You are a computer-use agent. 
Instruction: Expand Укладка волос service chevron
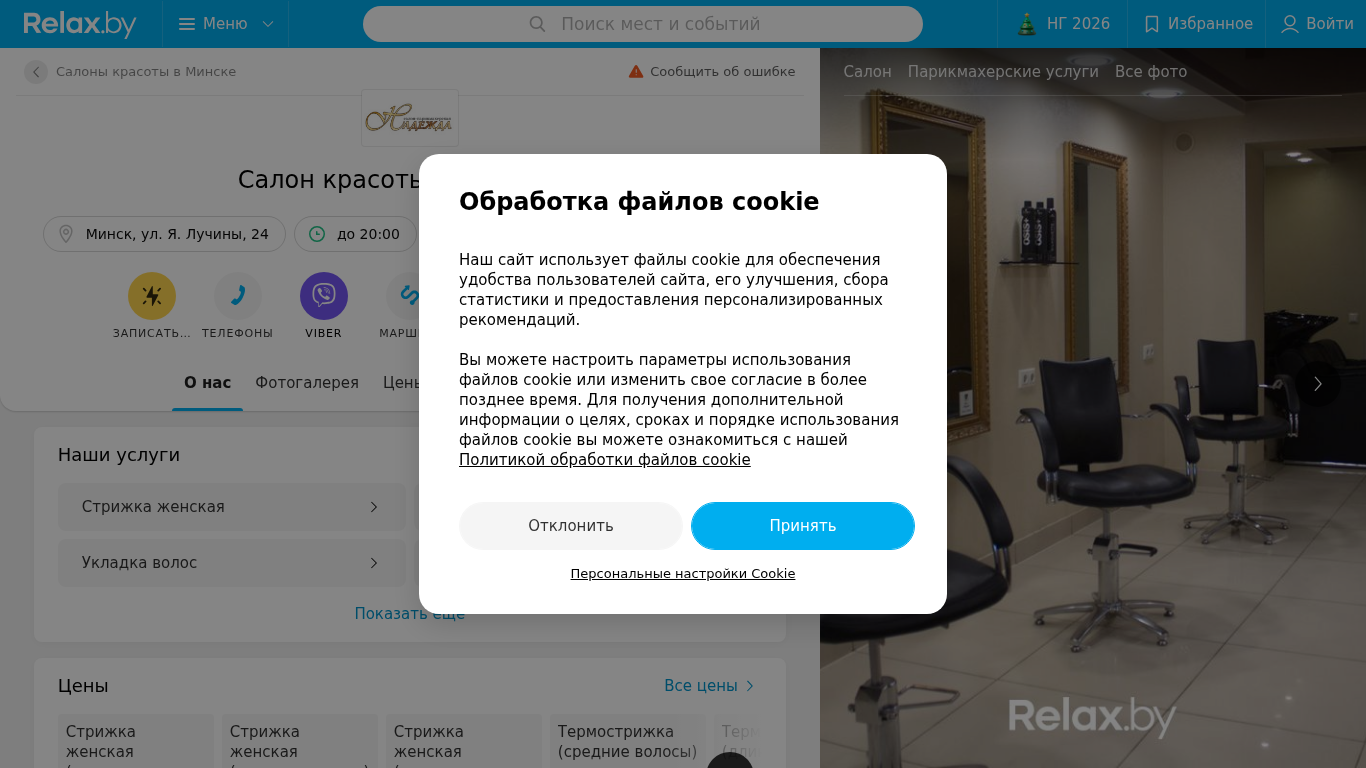coord(374,563)
